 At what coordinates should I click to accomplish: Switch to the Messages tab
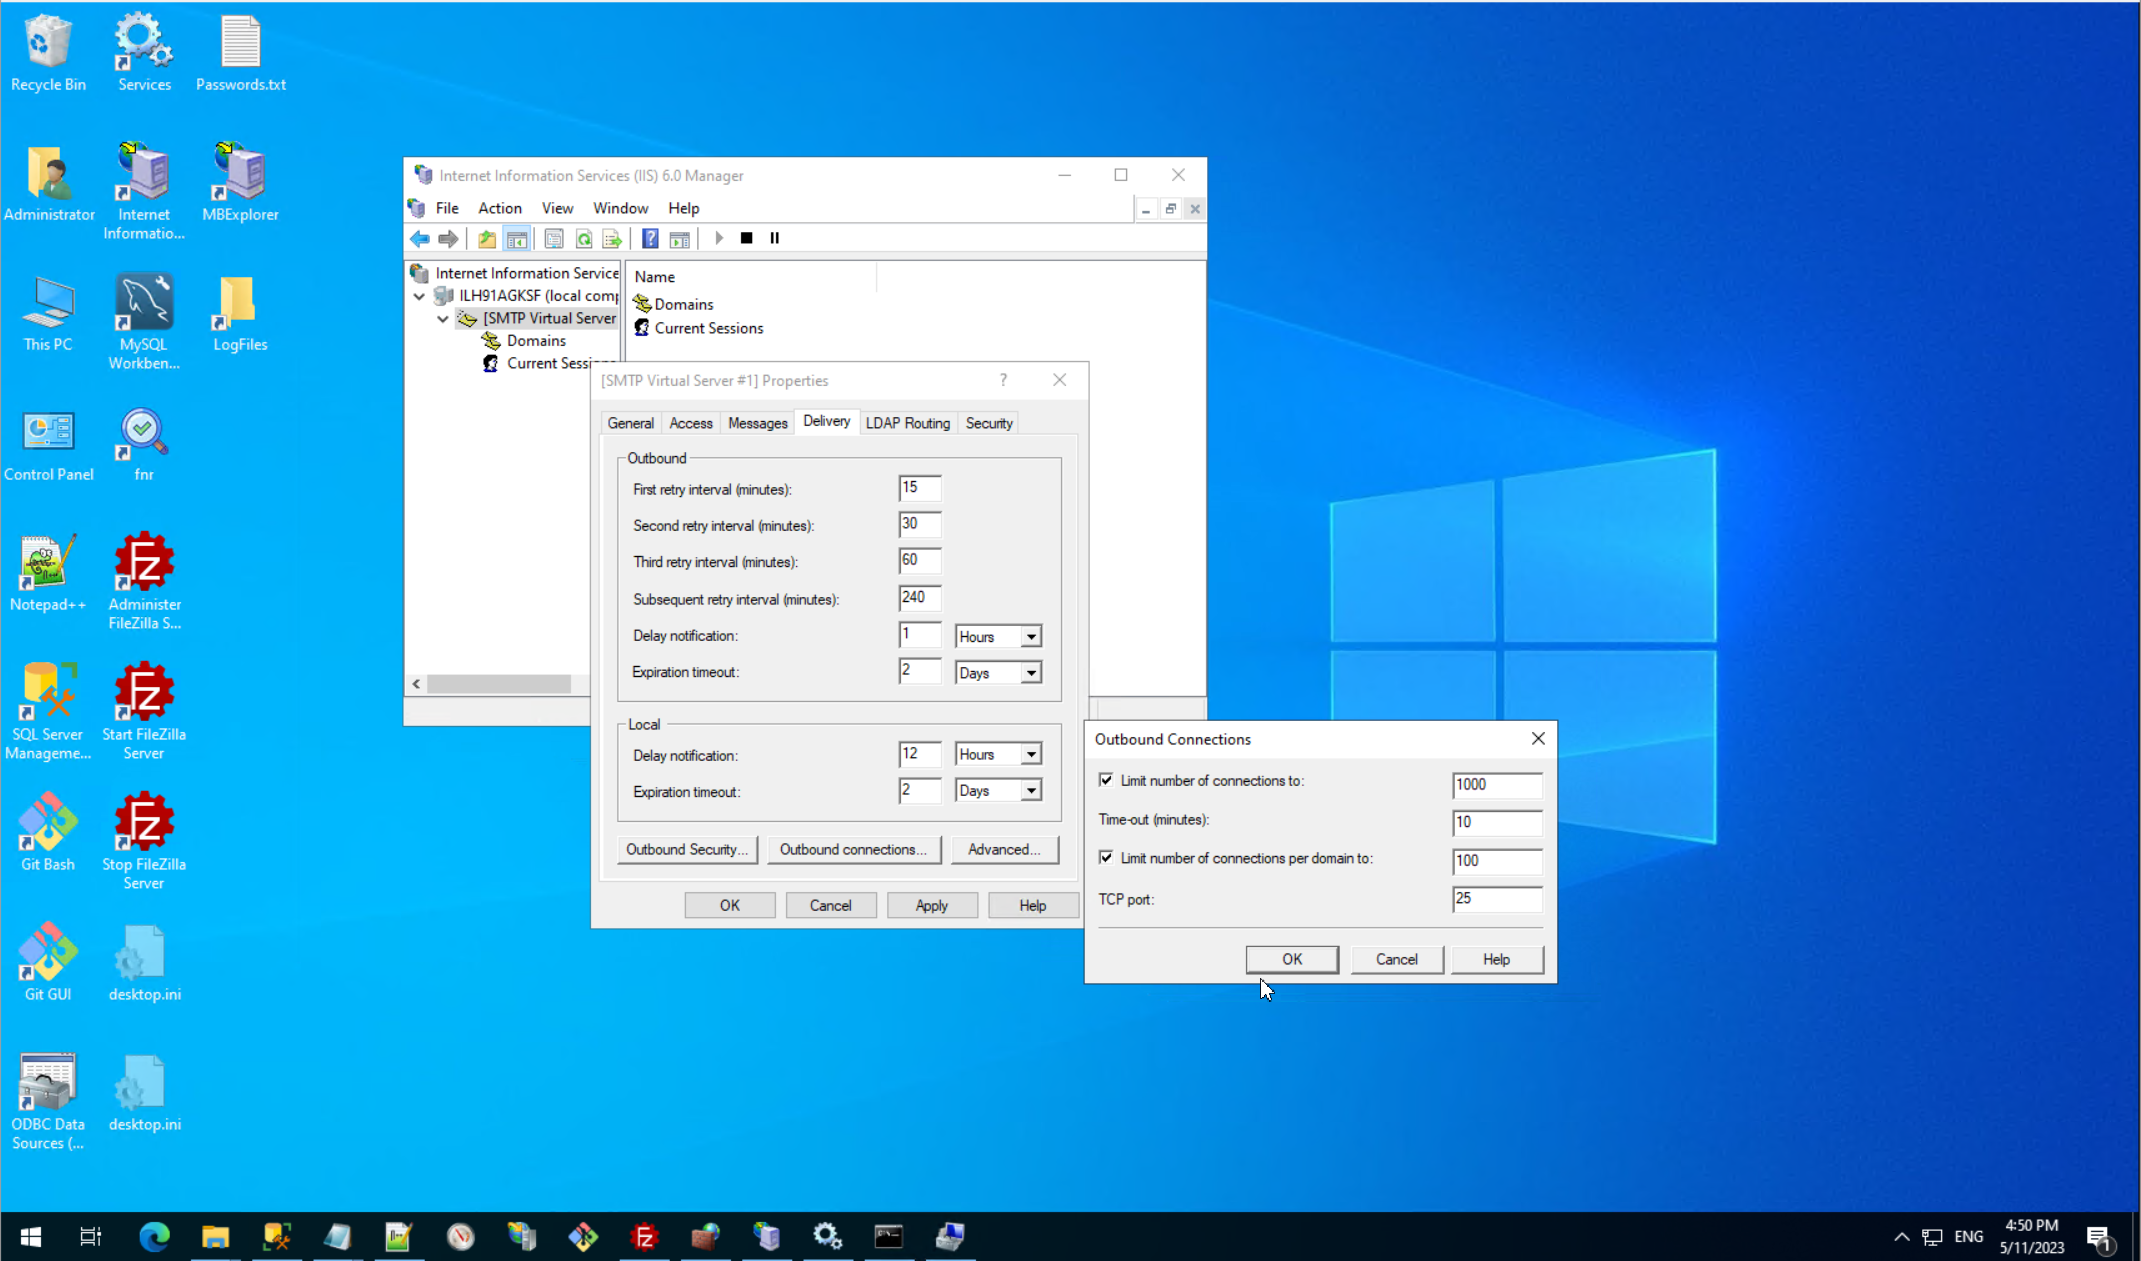pos(757,423)
